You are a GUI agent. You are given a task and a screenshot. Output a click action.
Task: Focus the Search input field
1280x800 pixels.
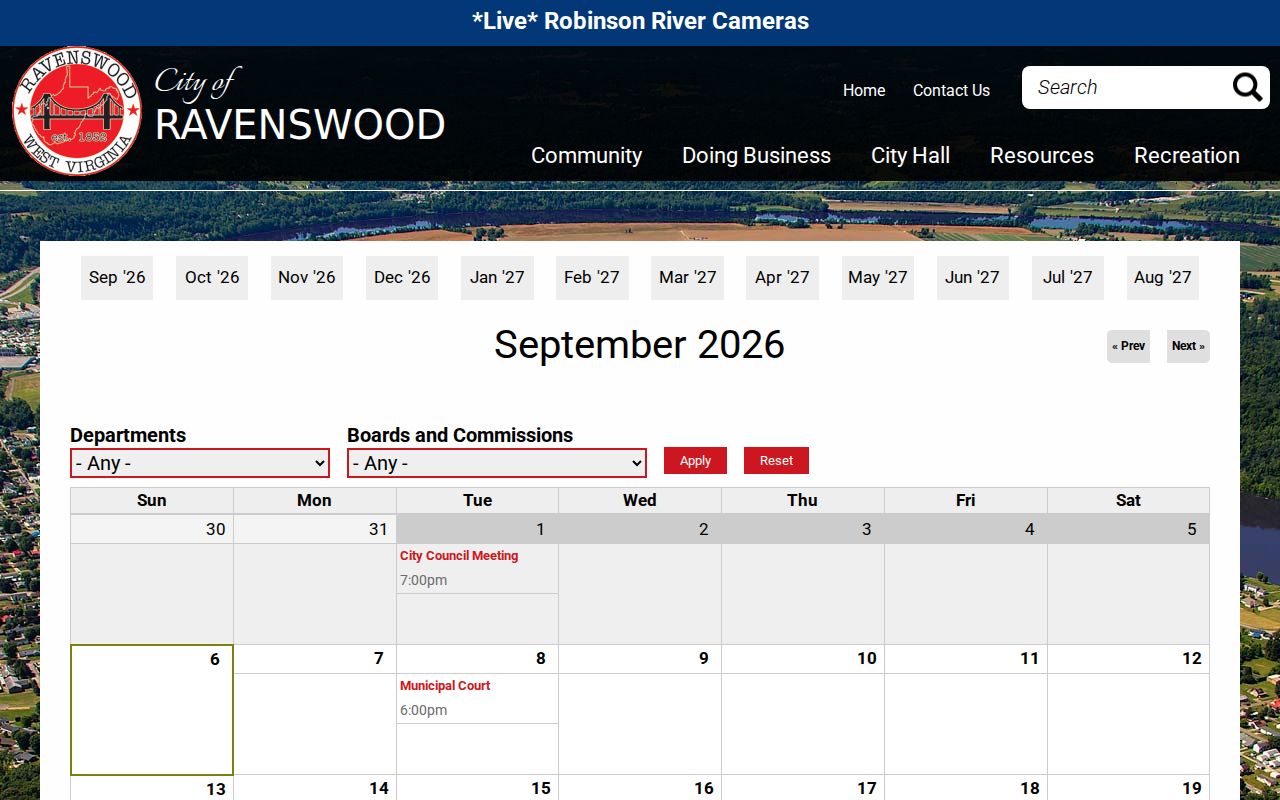point(1127,88)
